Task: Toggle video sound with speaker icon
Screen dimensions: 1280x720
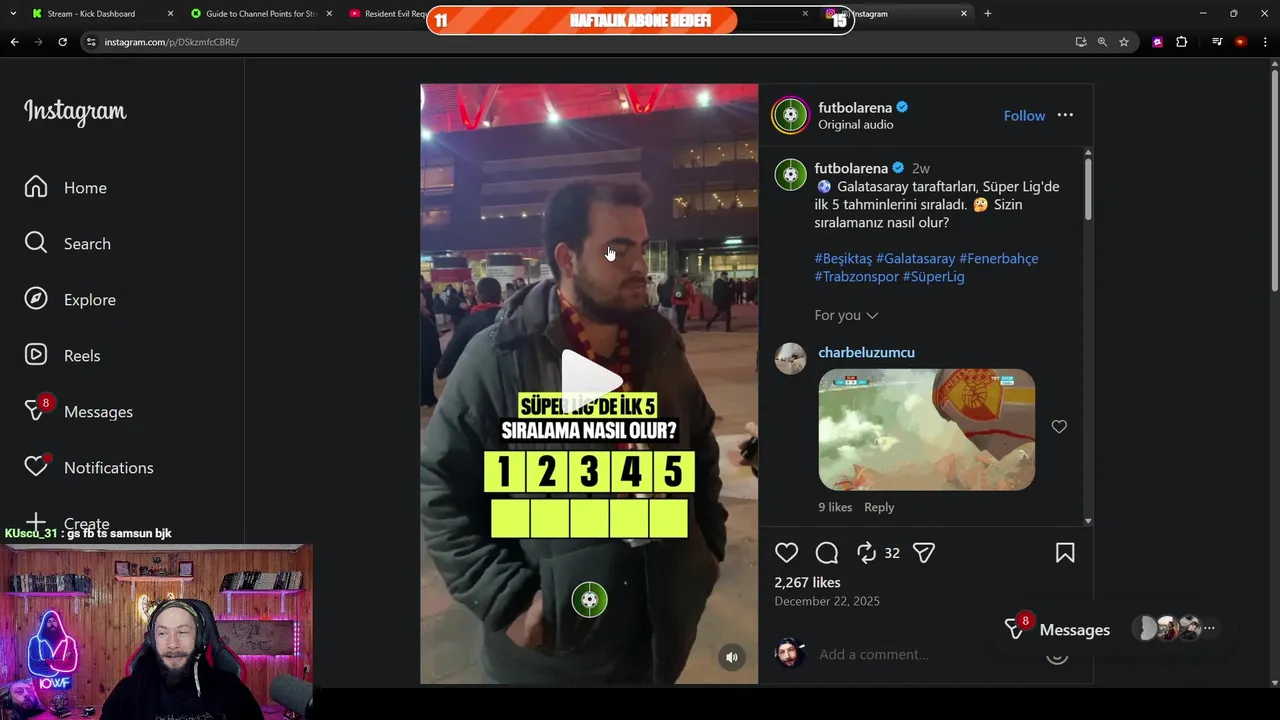Action: [x=732, y=657]
